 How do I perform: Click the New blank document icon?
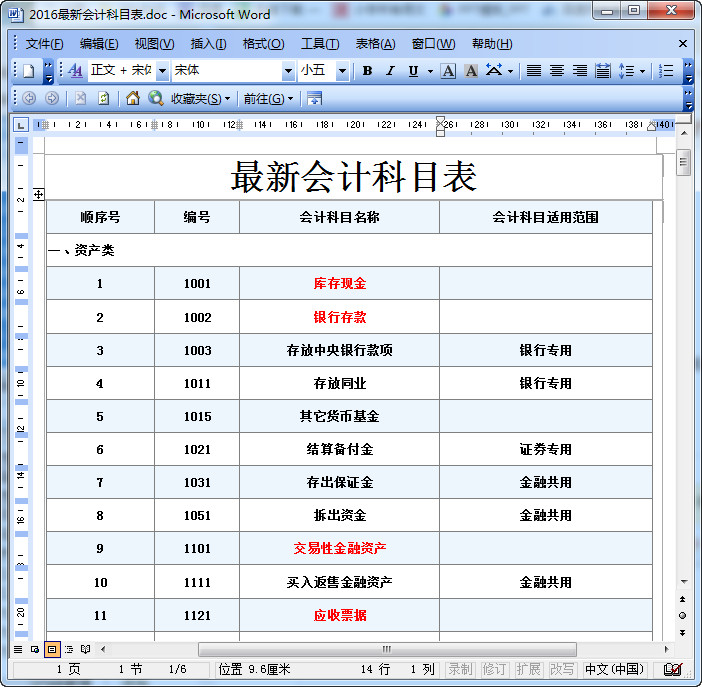coord(29,71)
